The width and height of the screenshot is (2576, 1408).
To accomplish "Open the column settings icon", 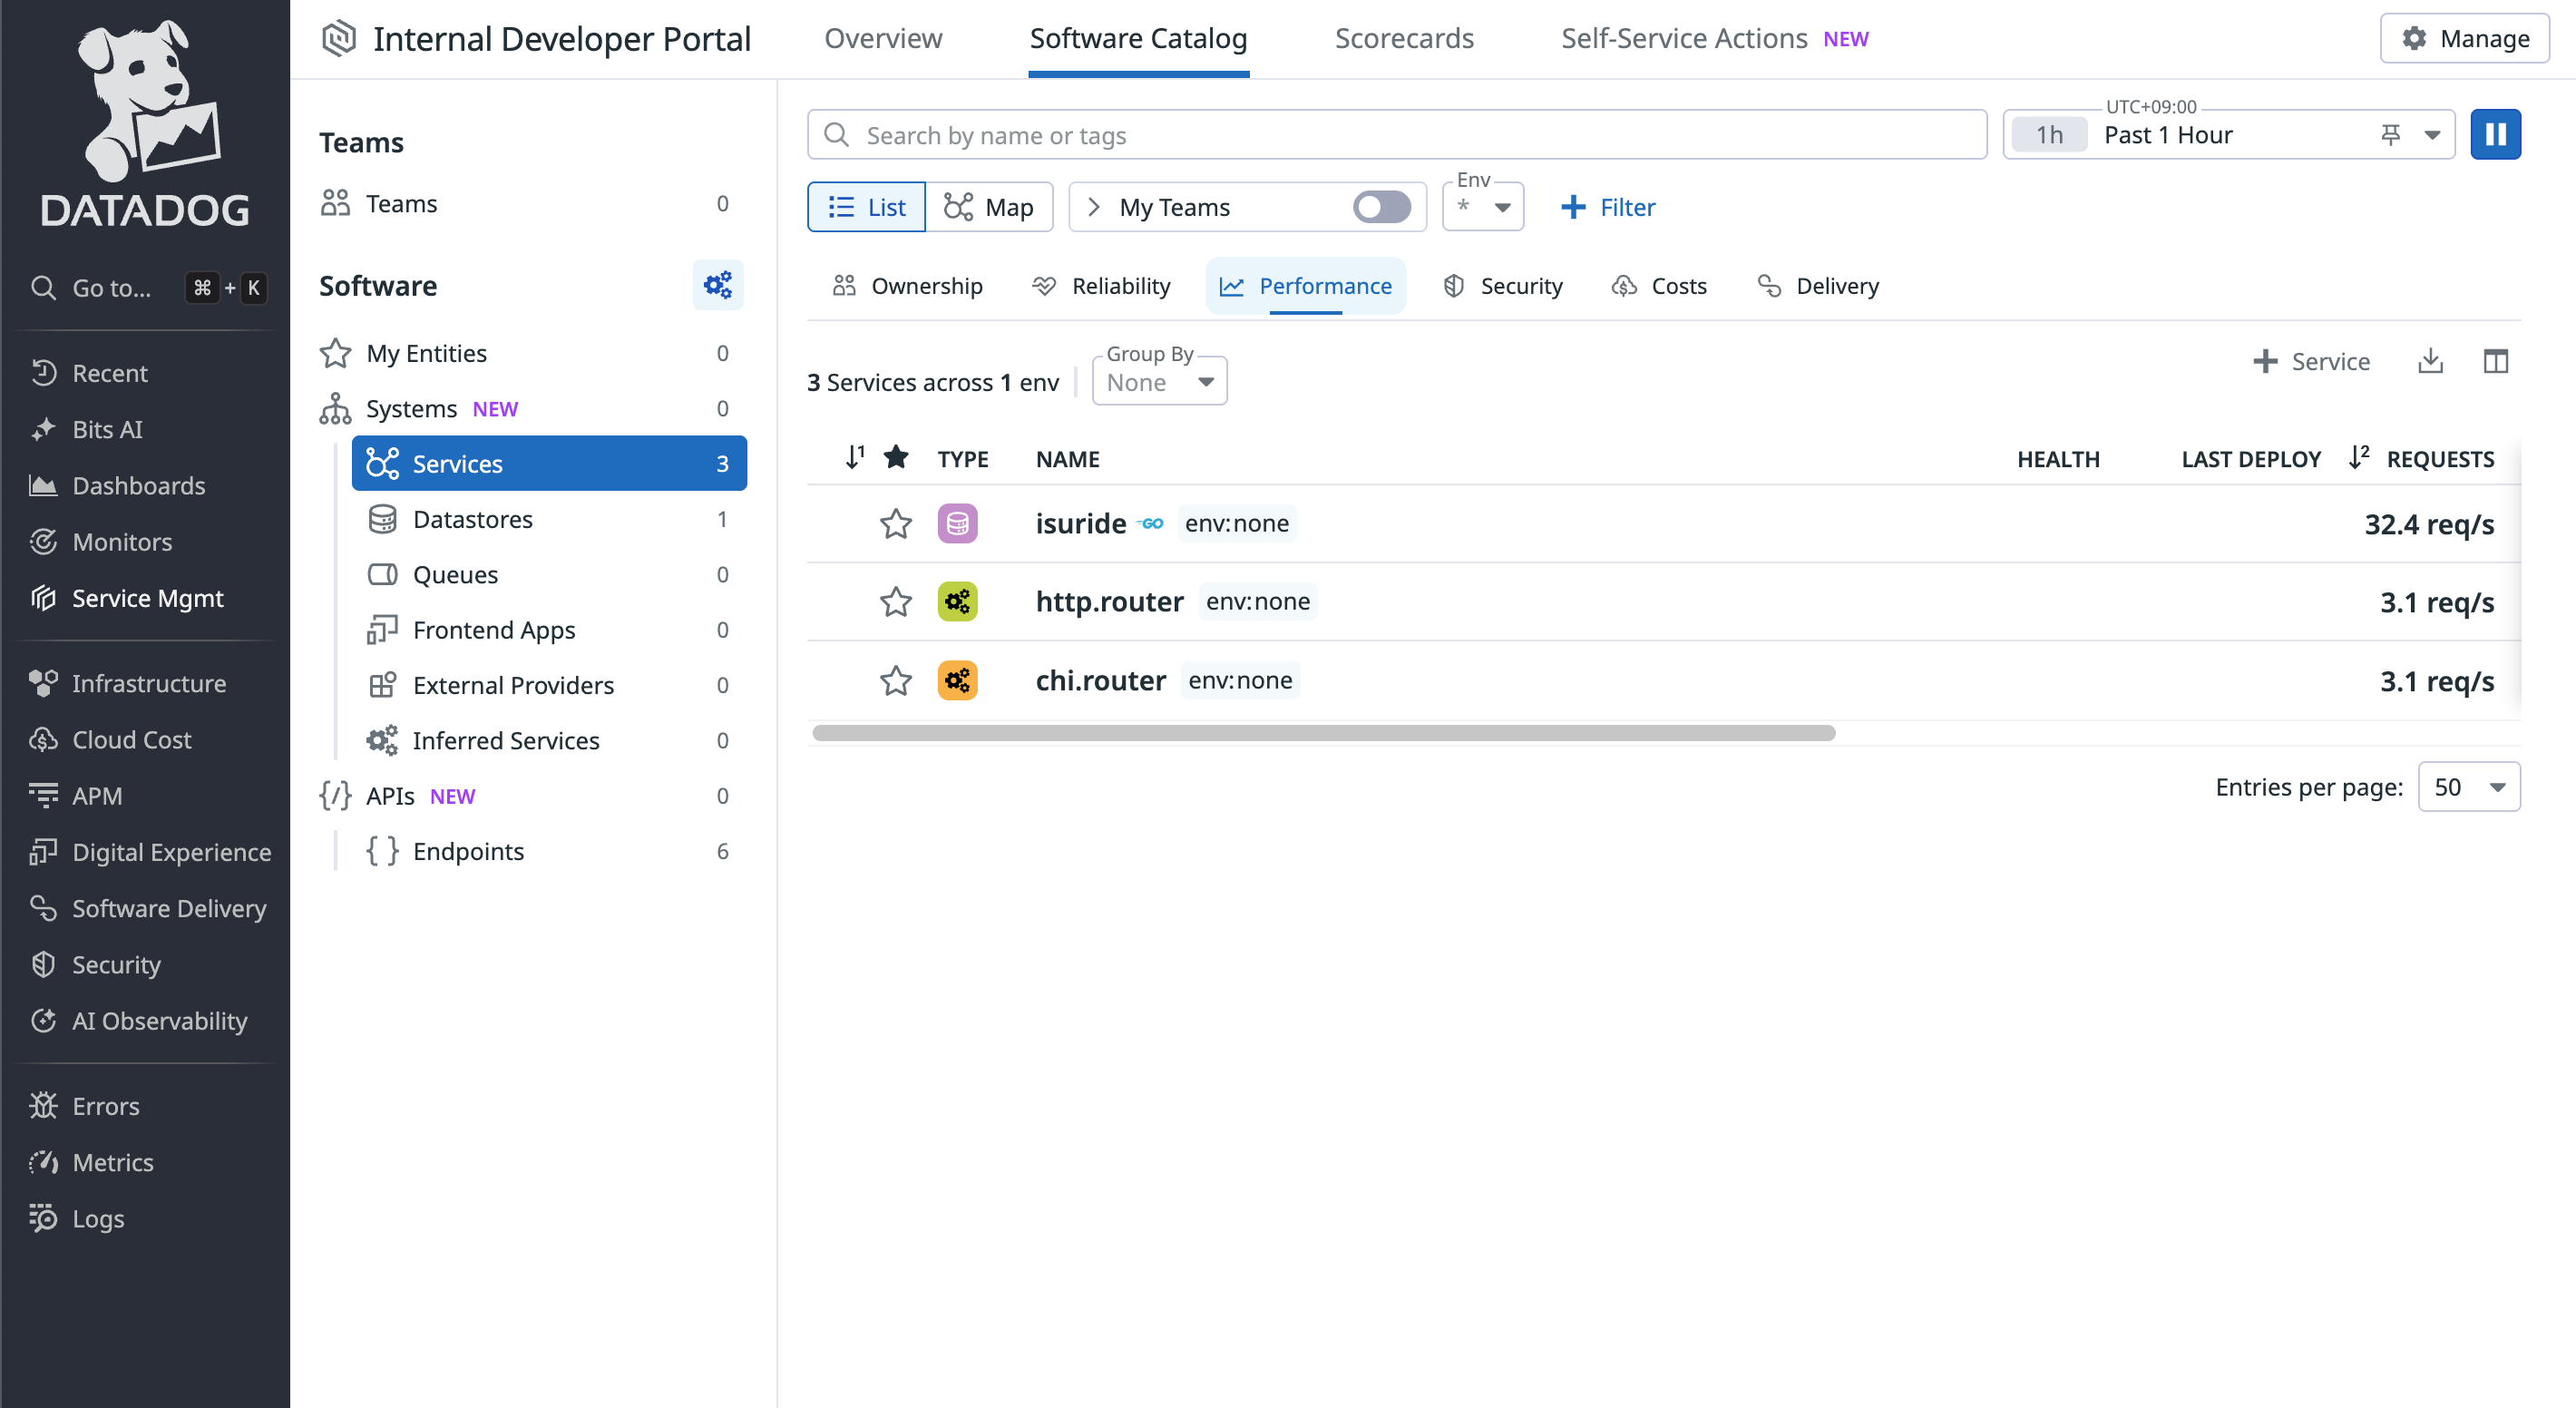I will point(2495,361).
